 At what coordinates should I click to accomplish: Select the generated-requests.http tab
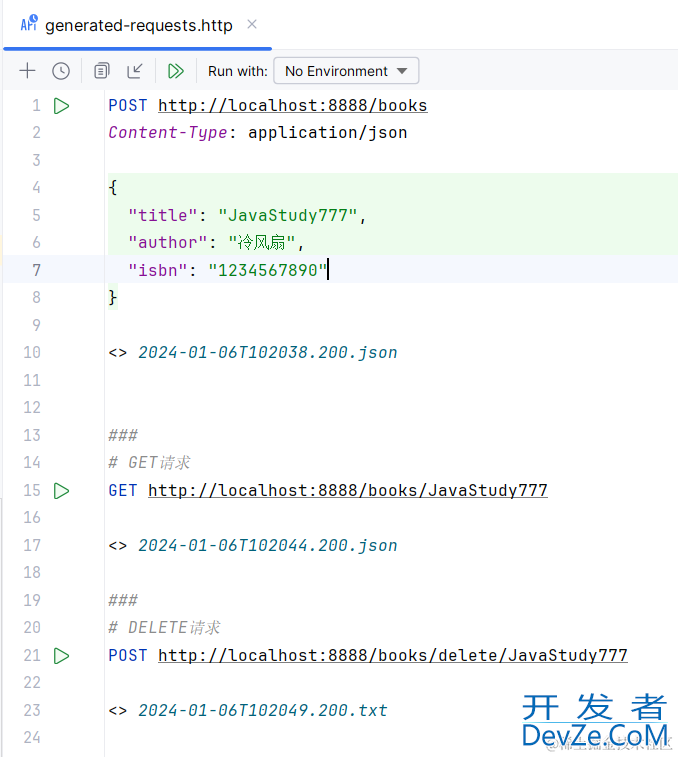[x=138, y=25]
